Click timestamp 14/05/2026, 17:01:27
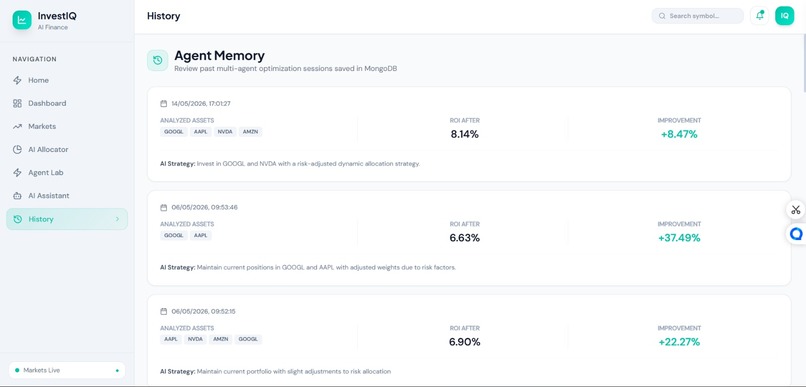Image resolution: width=806 pixels, height=387 pixels. click(201, 103)
